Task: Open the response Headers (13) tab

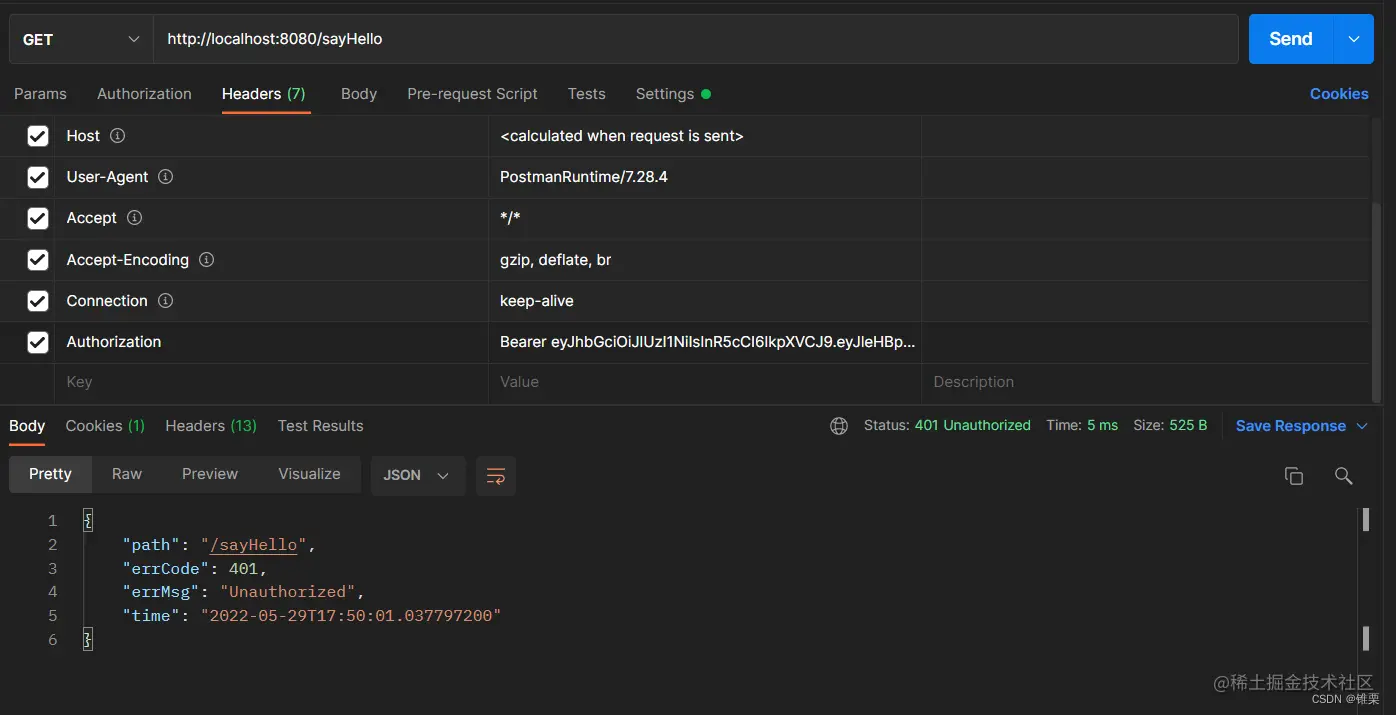Action: [211, 425]
